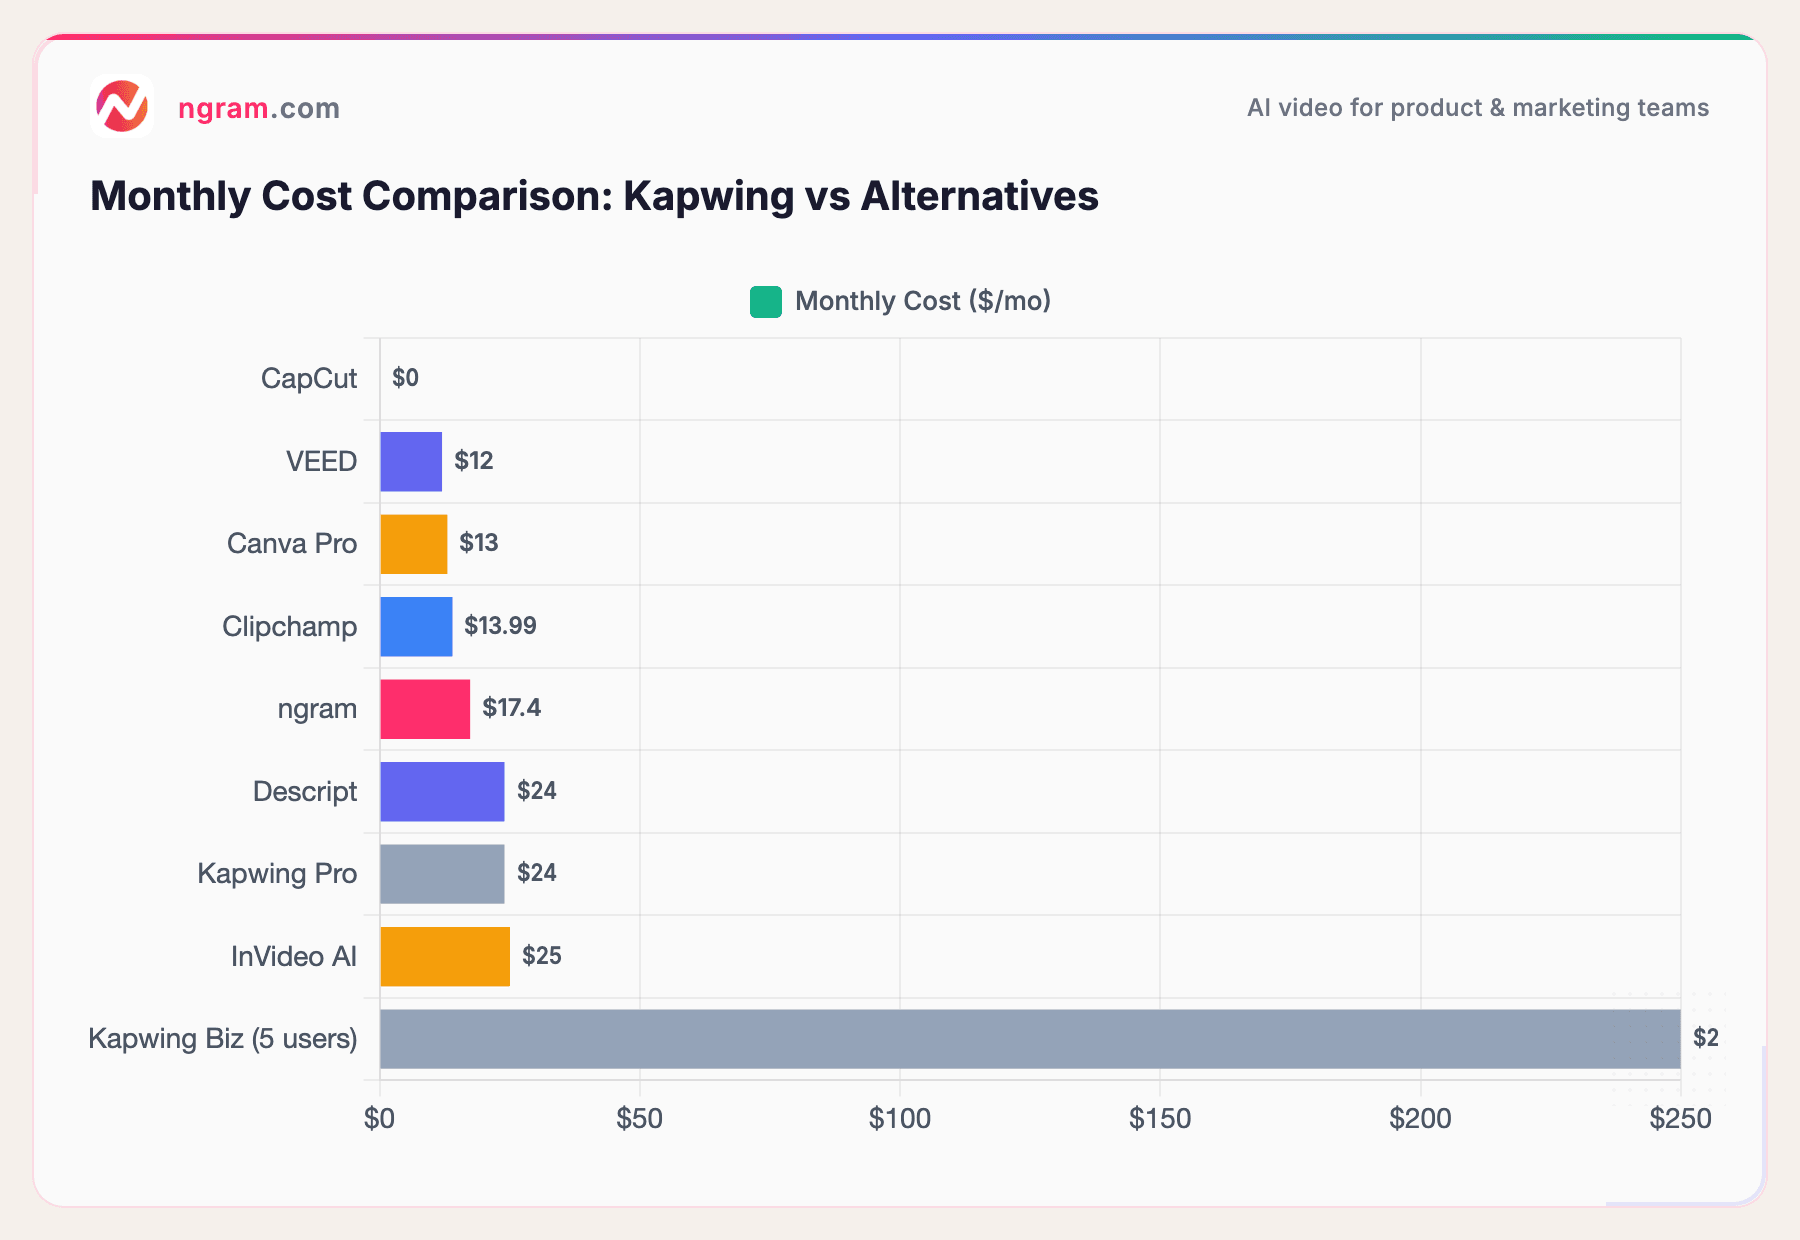
Task: Select the Canva Pro orange bar
Action: click(x=412, y=543)
